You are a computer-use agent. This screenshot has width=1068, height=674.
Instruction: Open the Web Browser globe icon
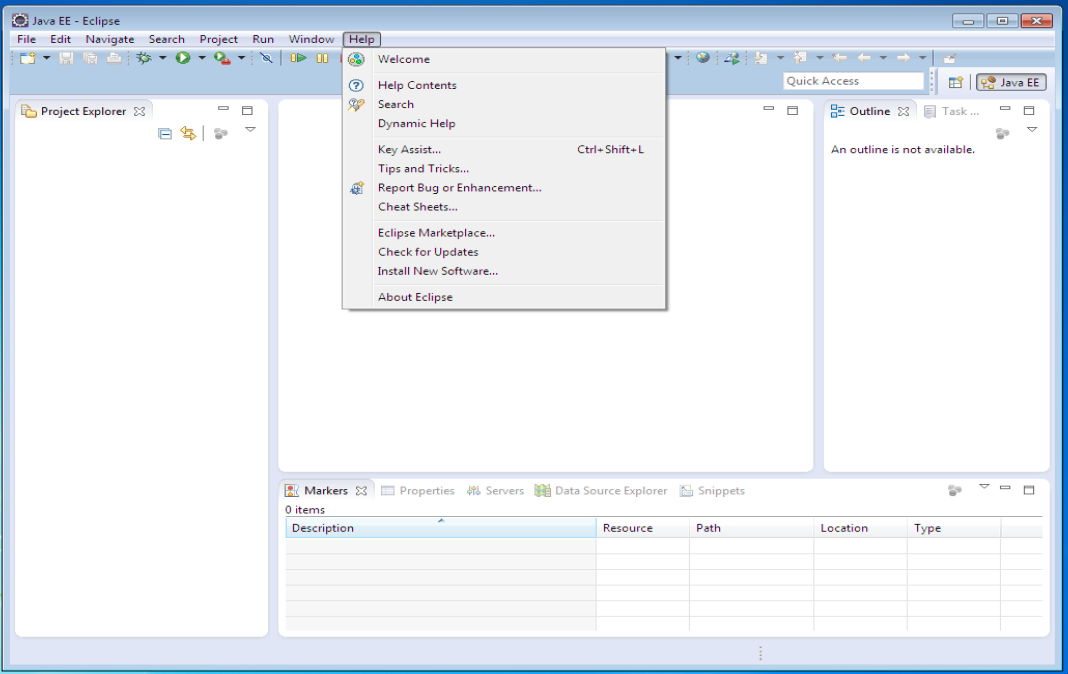[x=703, y=59]
